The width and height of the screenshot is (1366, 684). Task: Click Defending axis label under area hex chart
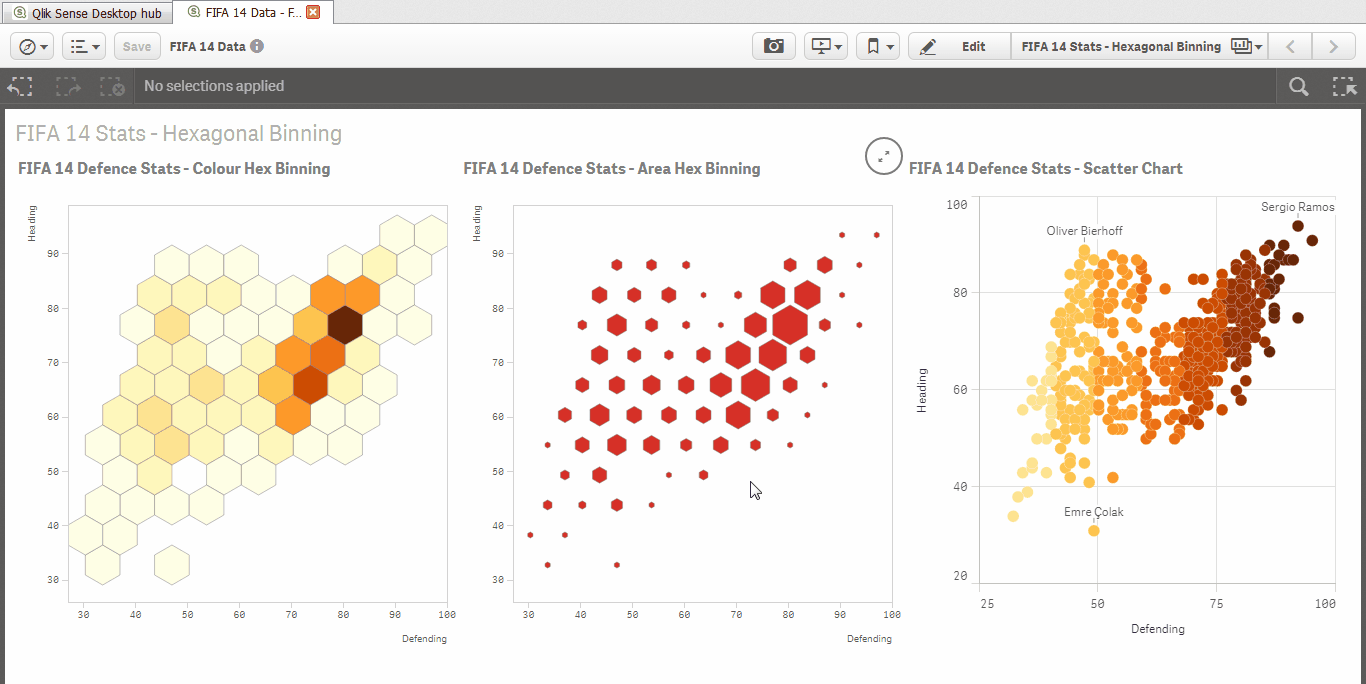coord(869,638)
